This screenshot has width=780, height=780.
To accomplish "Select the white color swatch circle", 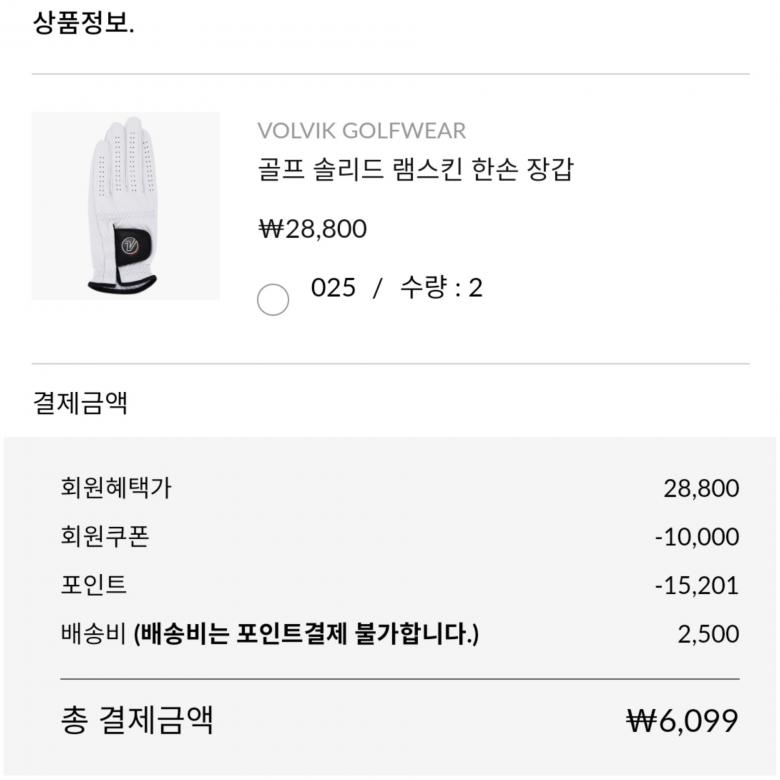I will coord(273,299).
